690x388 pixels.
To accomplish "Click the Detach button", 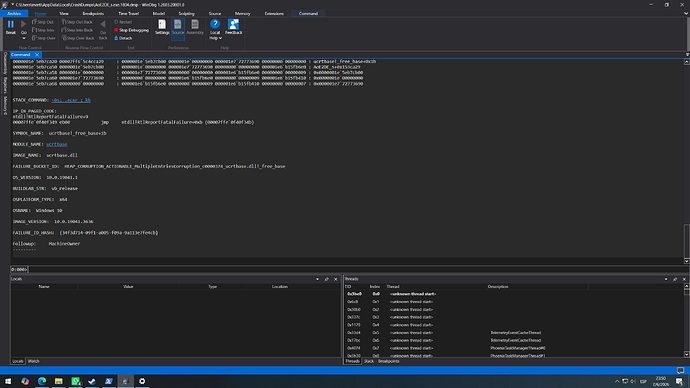I will click(x=123, y=38).
